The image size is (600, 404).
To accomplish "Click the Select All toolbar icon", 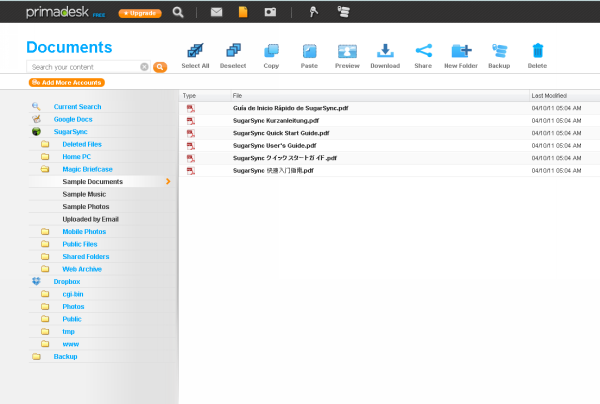I will 195,50.
